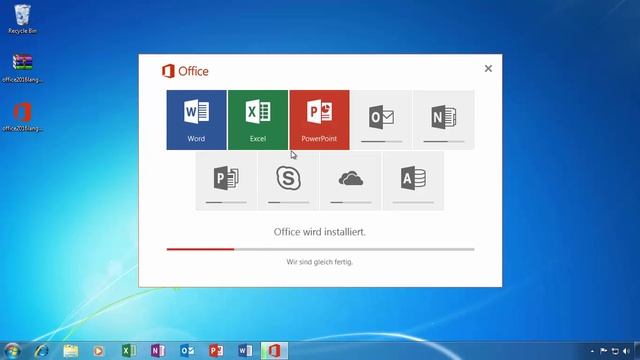640x360 pixels.
Task: Open Windows Media Player from taskbar
Action: click(98, 351)
